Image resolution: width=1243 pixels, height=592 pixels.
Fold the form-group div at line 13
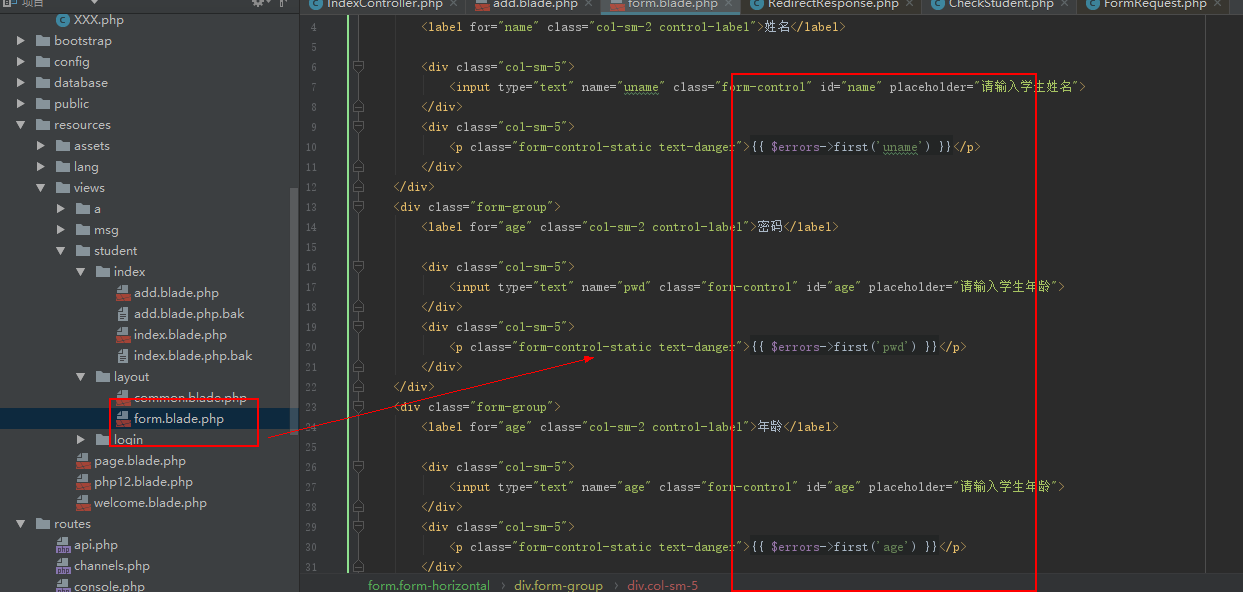(358, 207)
